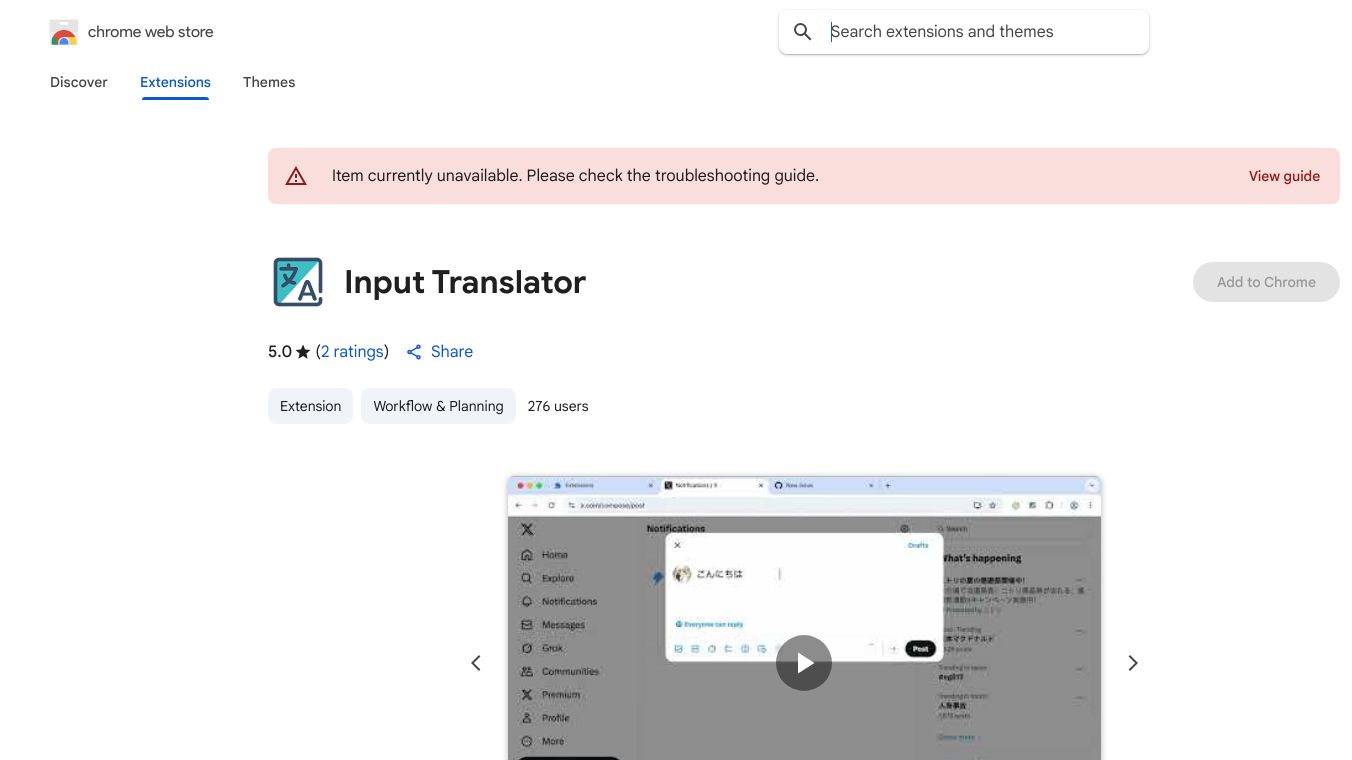This screenshot has width=1352, height=760.
Task: Go to the previous screenshot slide
Action: click(x=476, y=663)
